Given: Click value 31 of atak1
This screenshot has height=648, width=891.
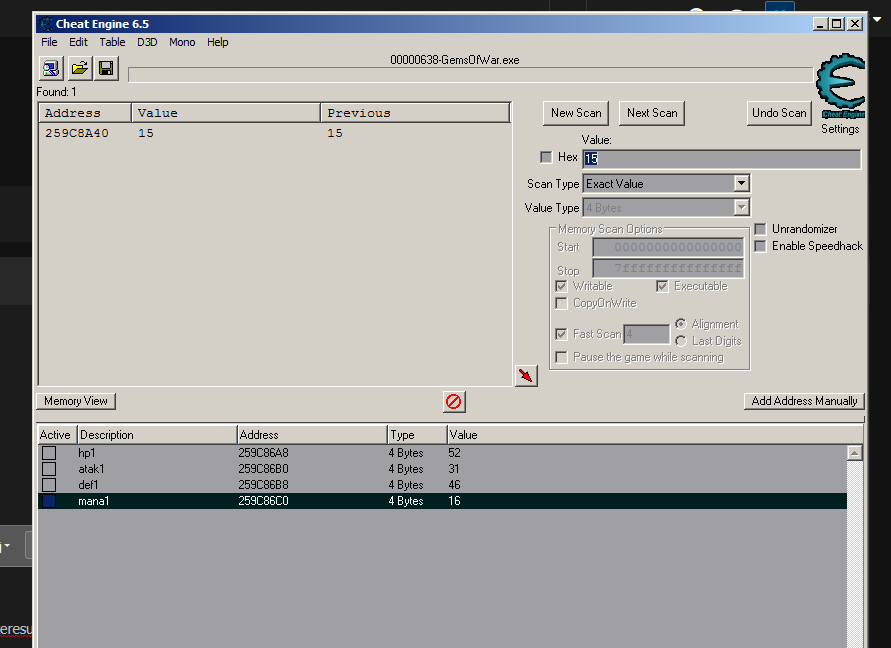Looking at the screenshot, I should click(x=453, y=469).
